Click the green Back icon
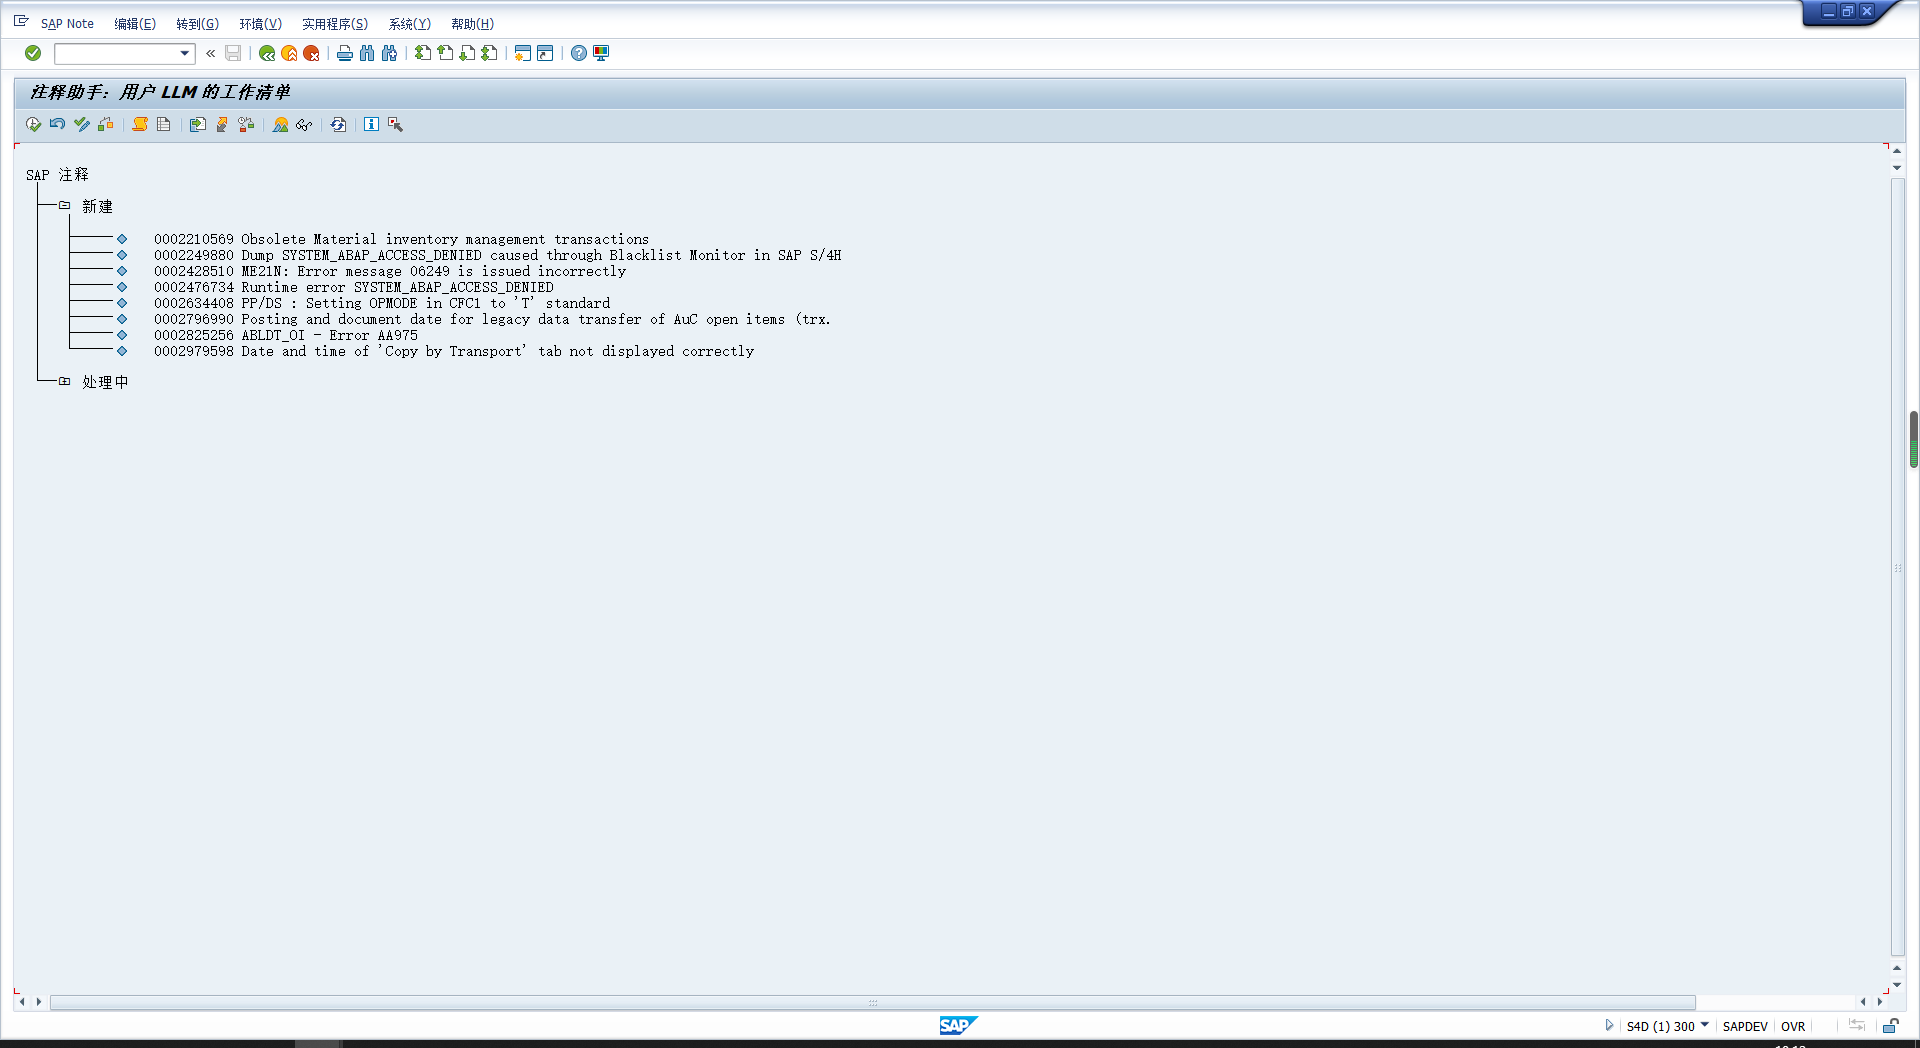This screenshot has height=1048, width=1920. click(267, 53)
